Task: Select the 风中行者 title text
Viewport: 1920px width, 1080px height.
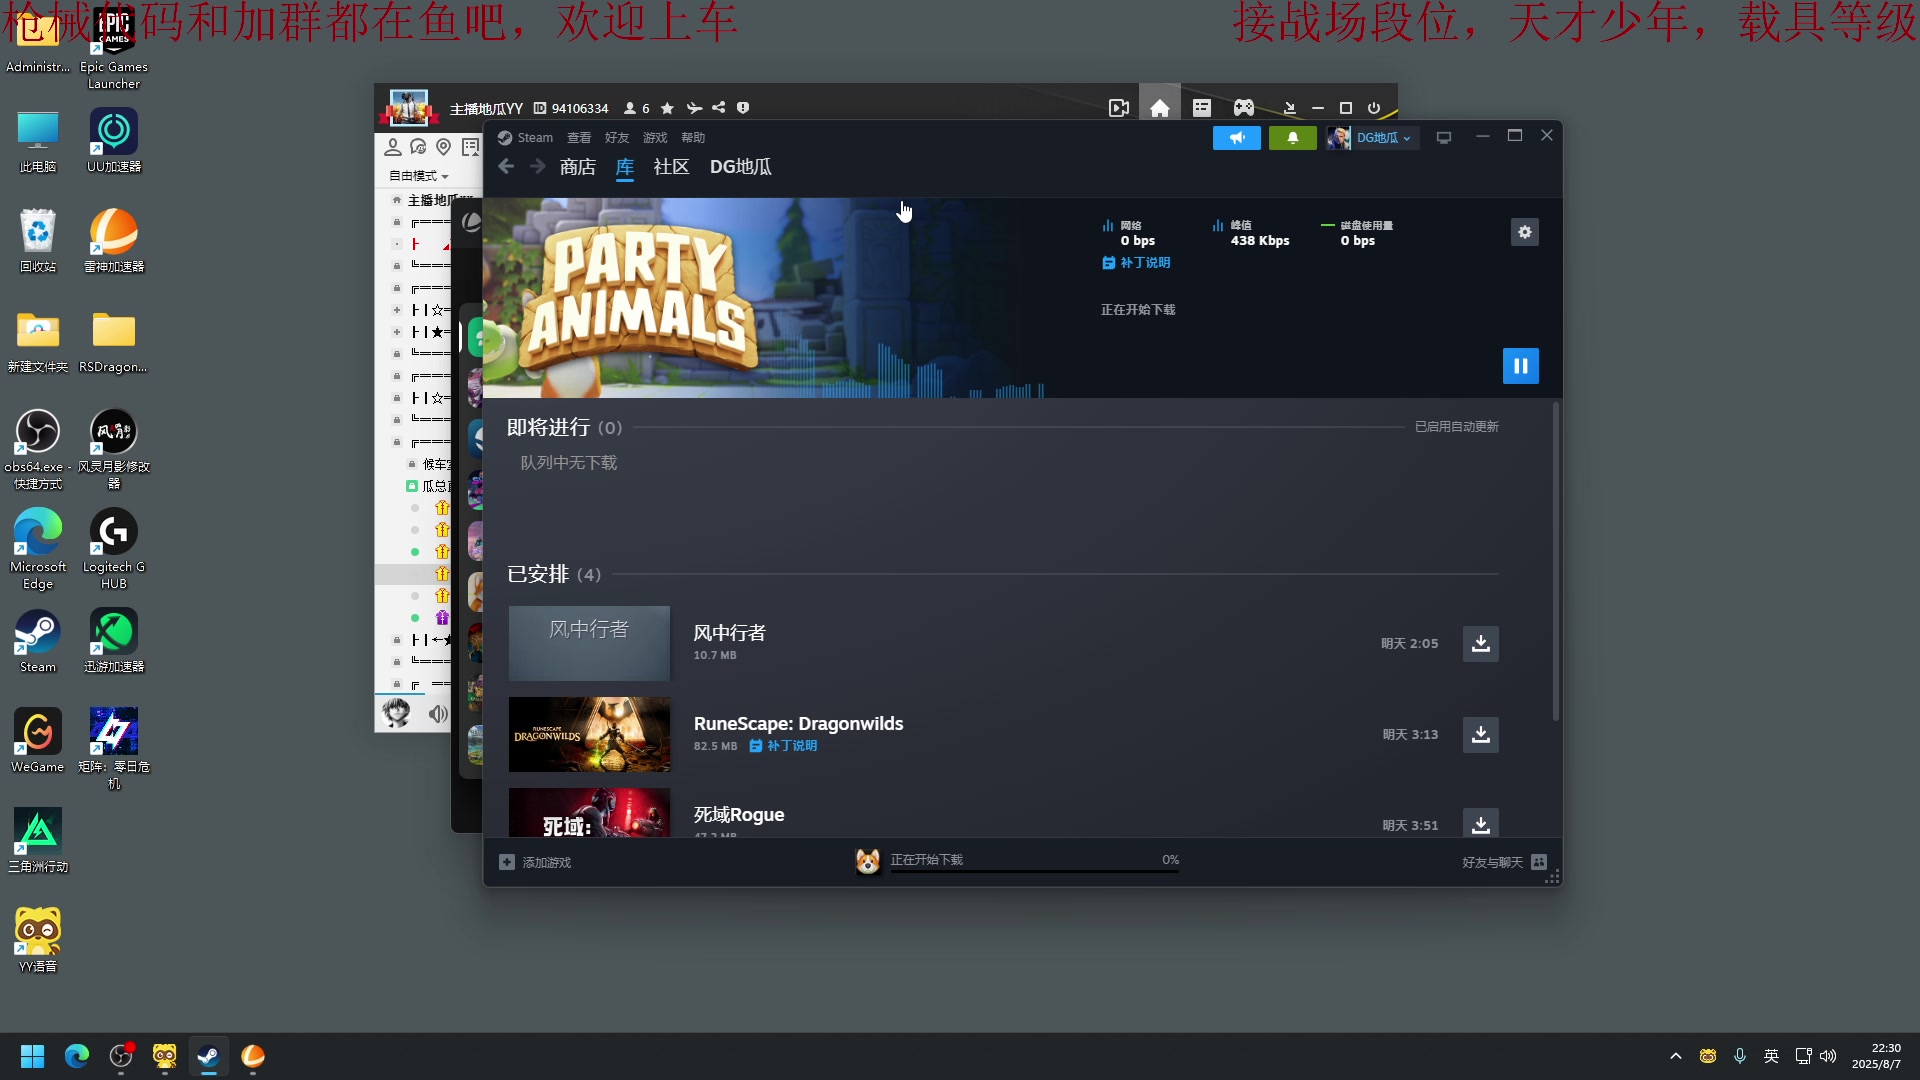Action: point(730,633)
